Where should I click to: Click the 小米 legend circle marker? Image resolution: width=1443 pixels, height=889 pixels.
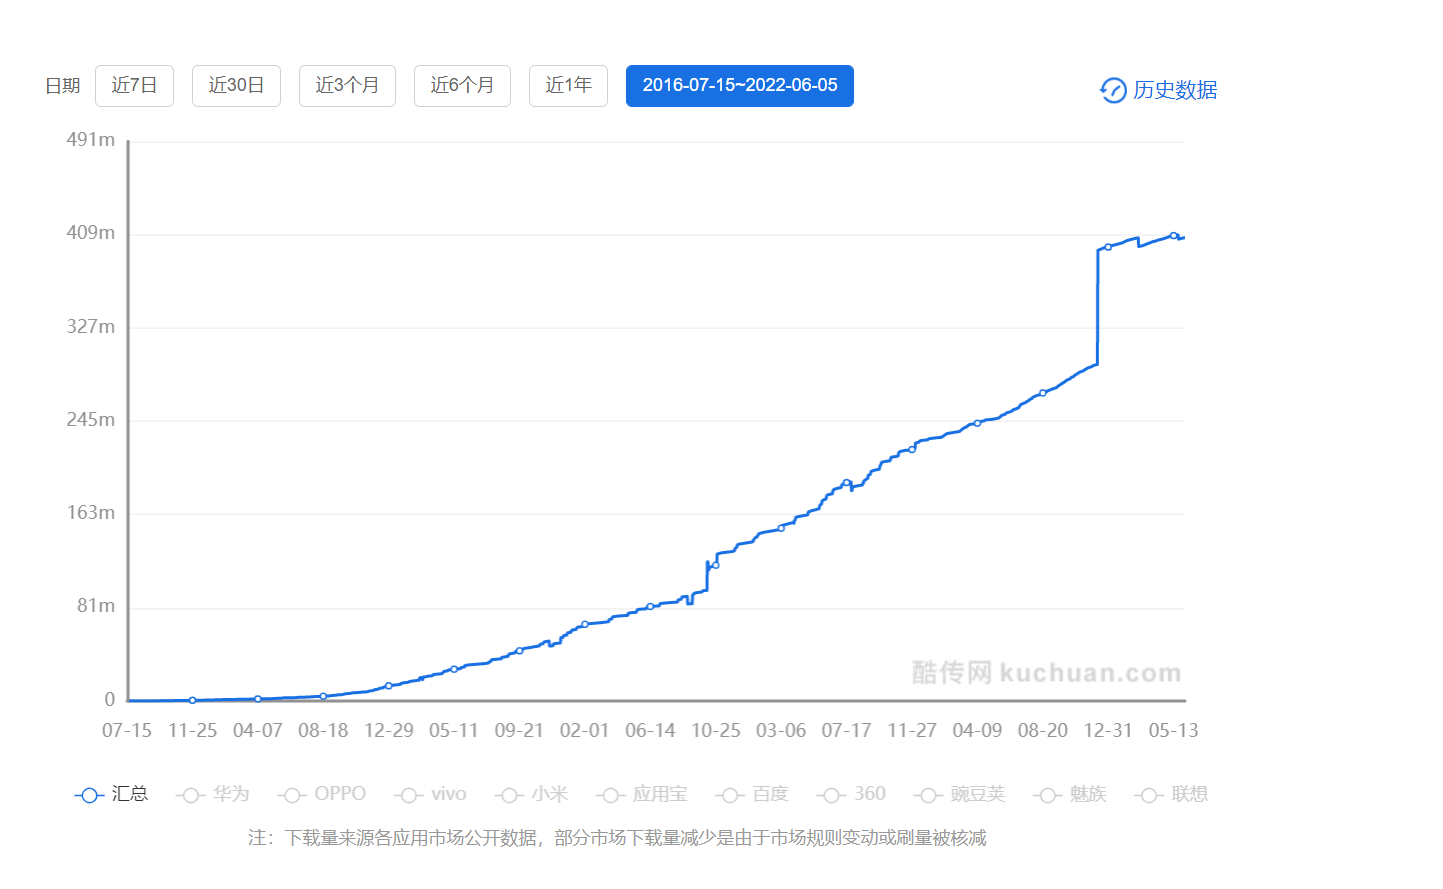click(x=509, y=794)
